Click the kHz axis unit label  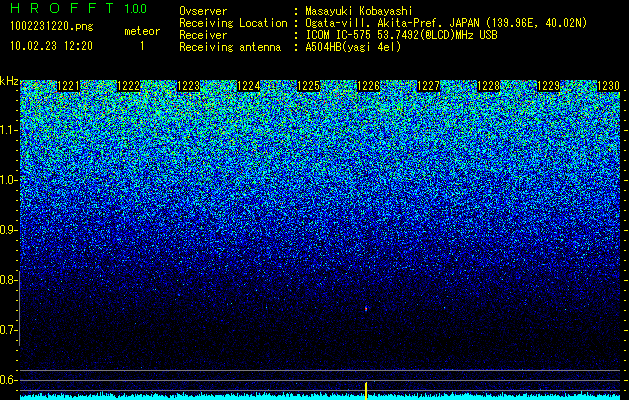tap(9, 81)
